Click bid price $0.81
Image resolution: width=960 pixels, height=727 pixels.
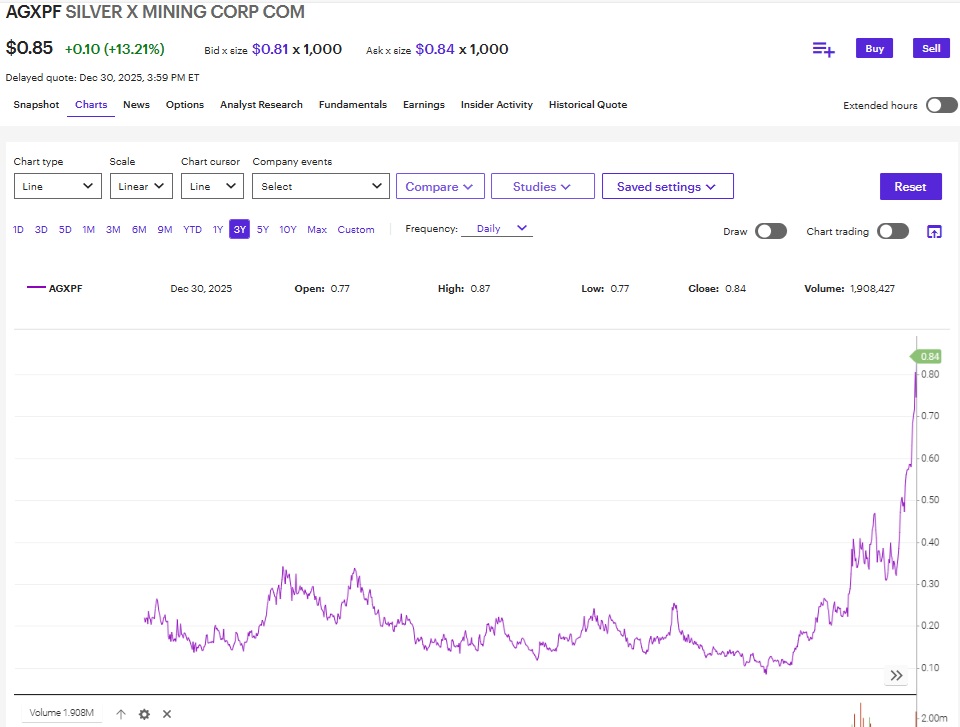(x=270, y=49)
